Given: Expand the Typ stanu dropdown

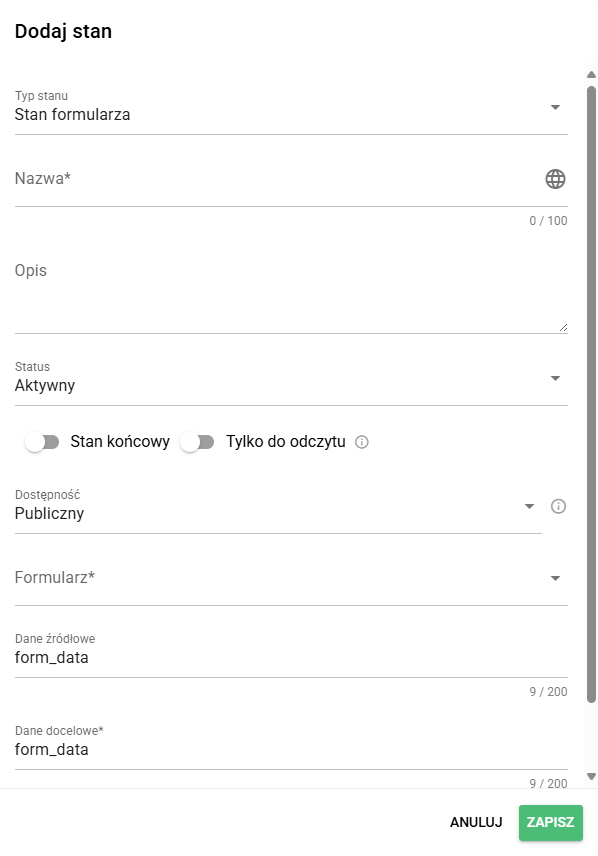Looking at the screenshot, I should 291,108.
